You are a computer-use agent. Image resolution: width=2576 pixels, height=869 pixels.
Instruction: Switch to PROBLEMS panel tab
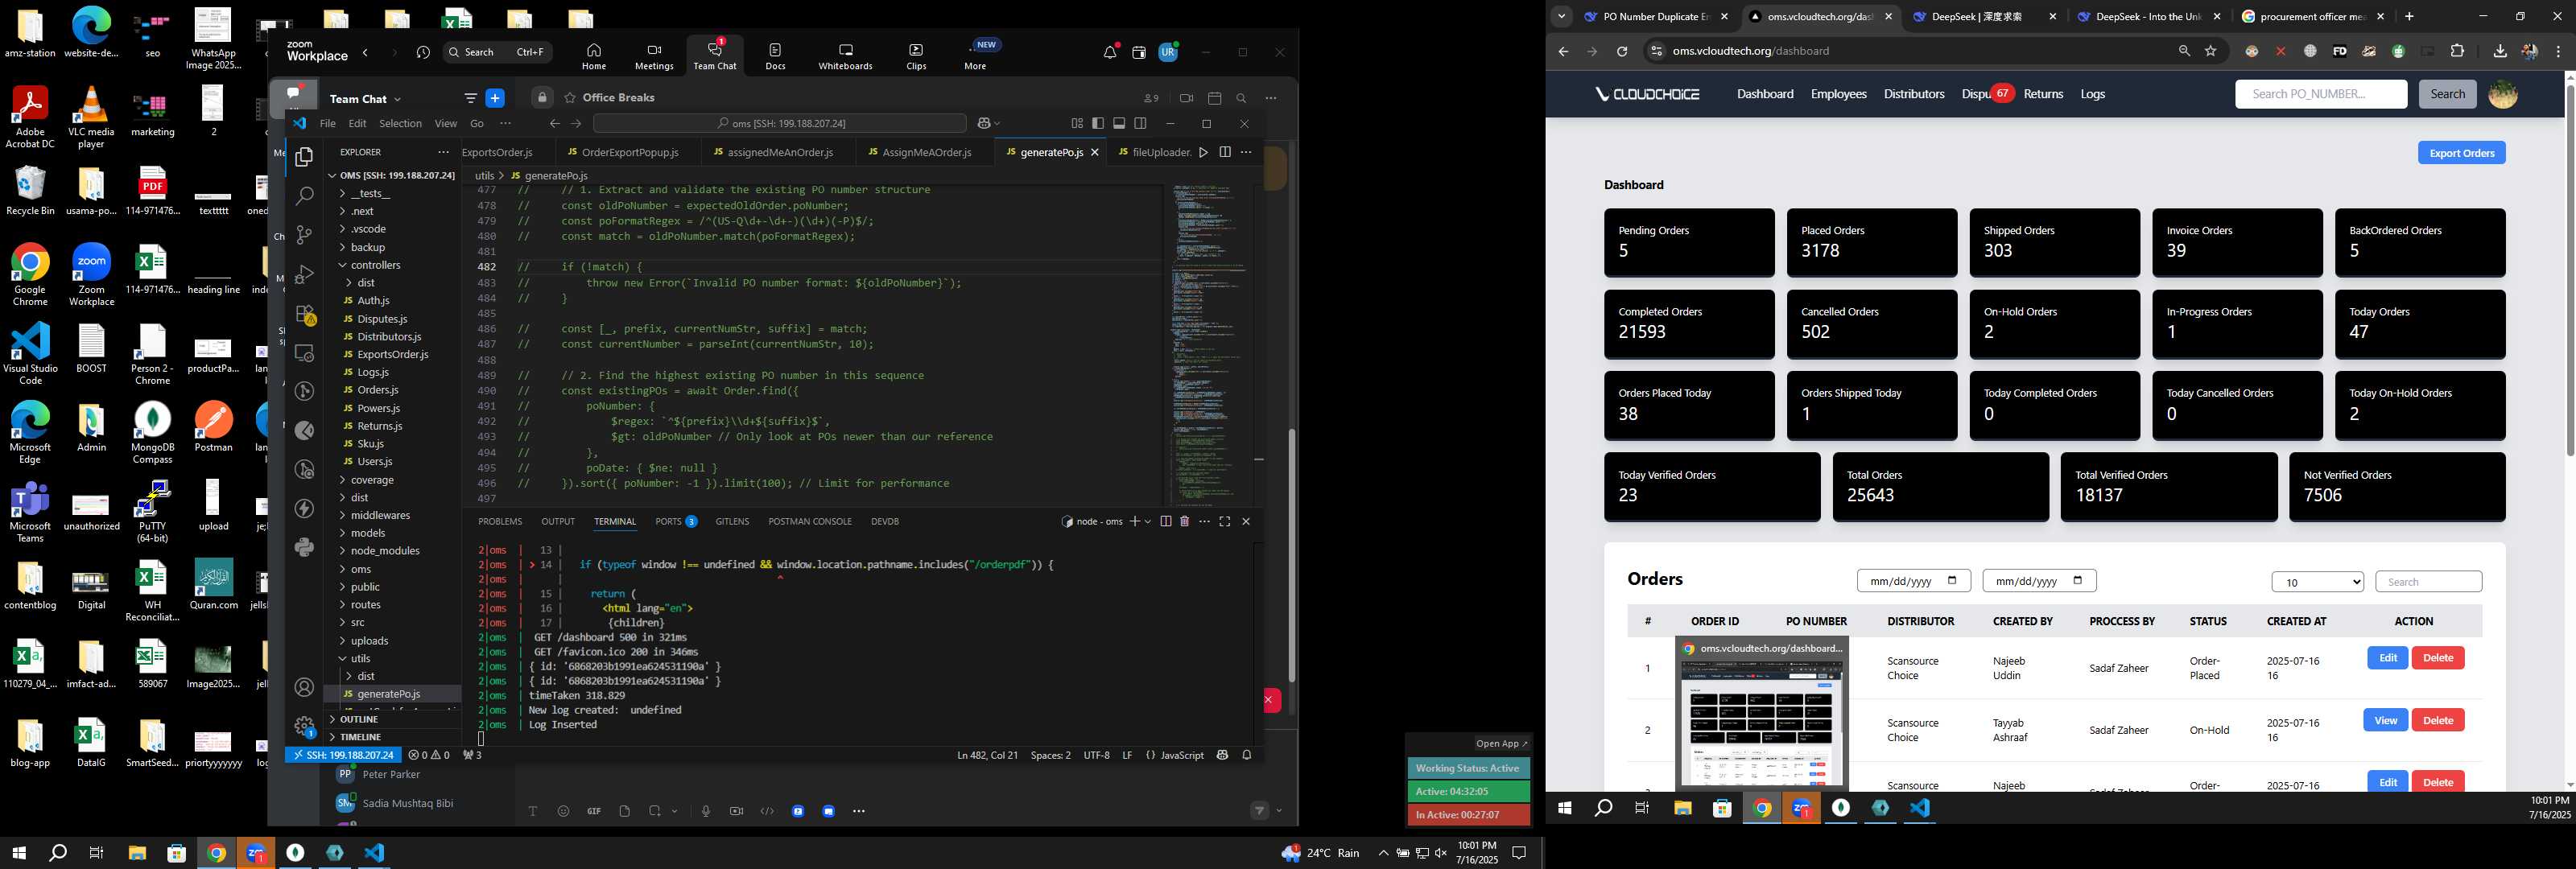(500, 521)
